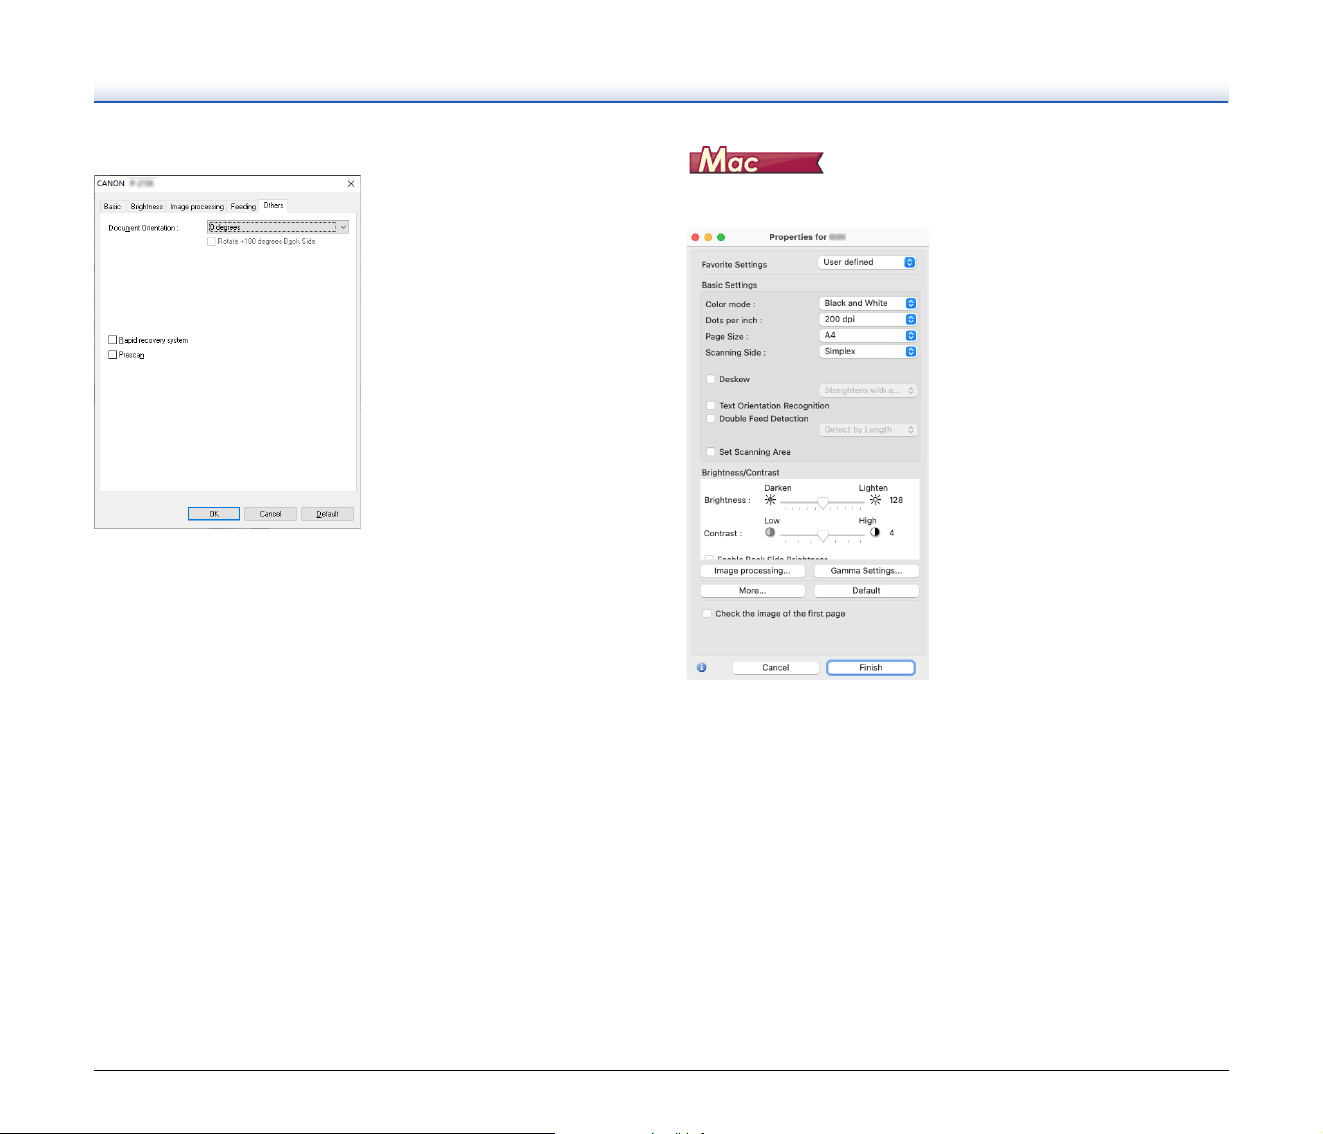
Task: Open the Favorite Settings User defined dropdown
Action: click(867, 262)
